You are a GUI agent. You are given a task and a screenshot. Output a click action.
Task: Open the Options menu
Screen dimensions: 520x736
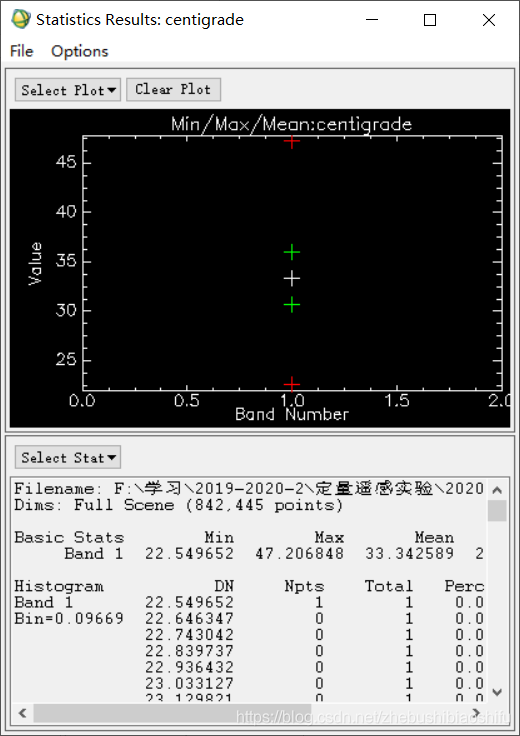tap(80, 51)
